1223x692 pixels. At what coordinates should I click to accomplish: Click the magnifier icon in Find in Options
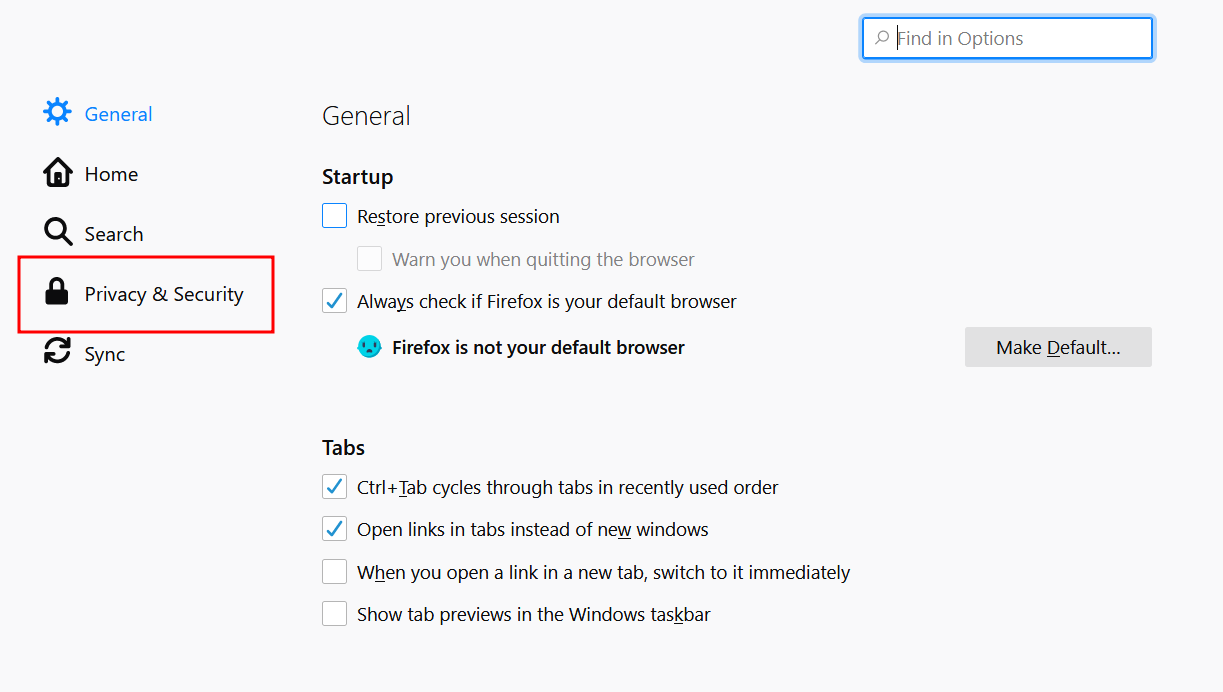pyautogui.click(x=881, y=39)
